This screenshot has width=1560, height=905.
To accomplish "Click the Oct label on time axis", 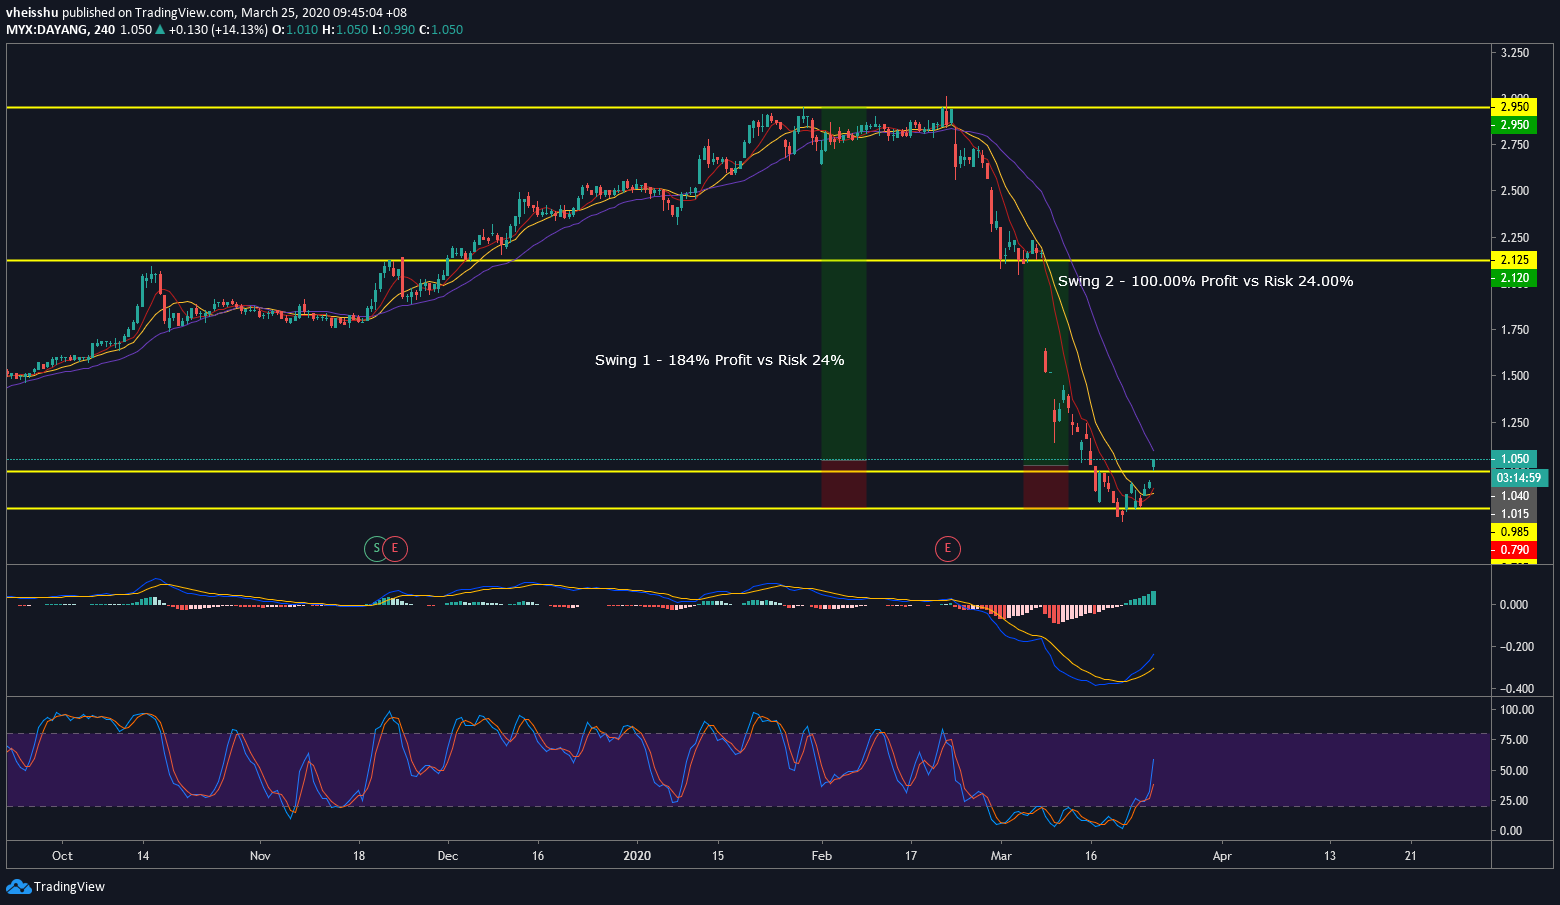I will coord(62,856).
